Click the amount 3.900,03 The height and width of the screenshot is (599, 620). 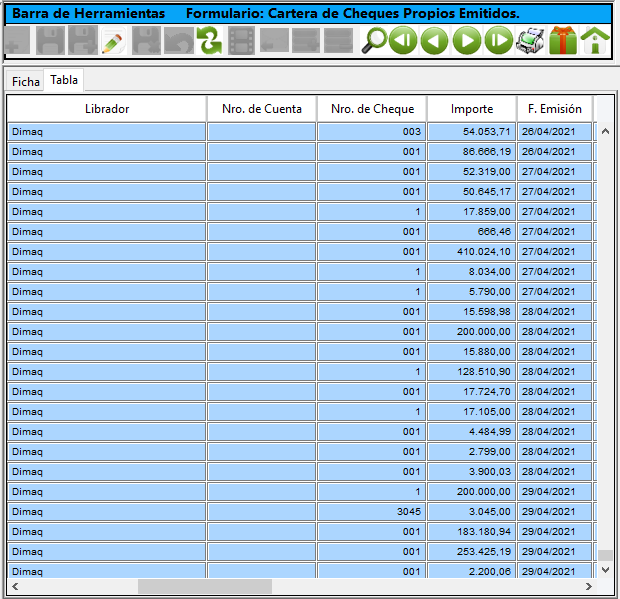(x=490, y=472)
